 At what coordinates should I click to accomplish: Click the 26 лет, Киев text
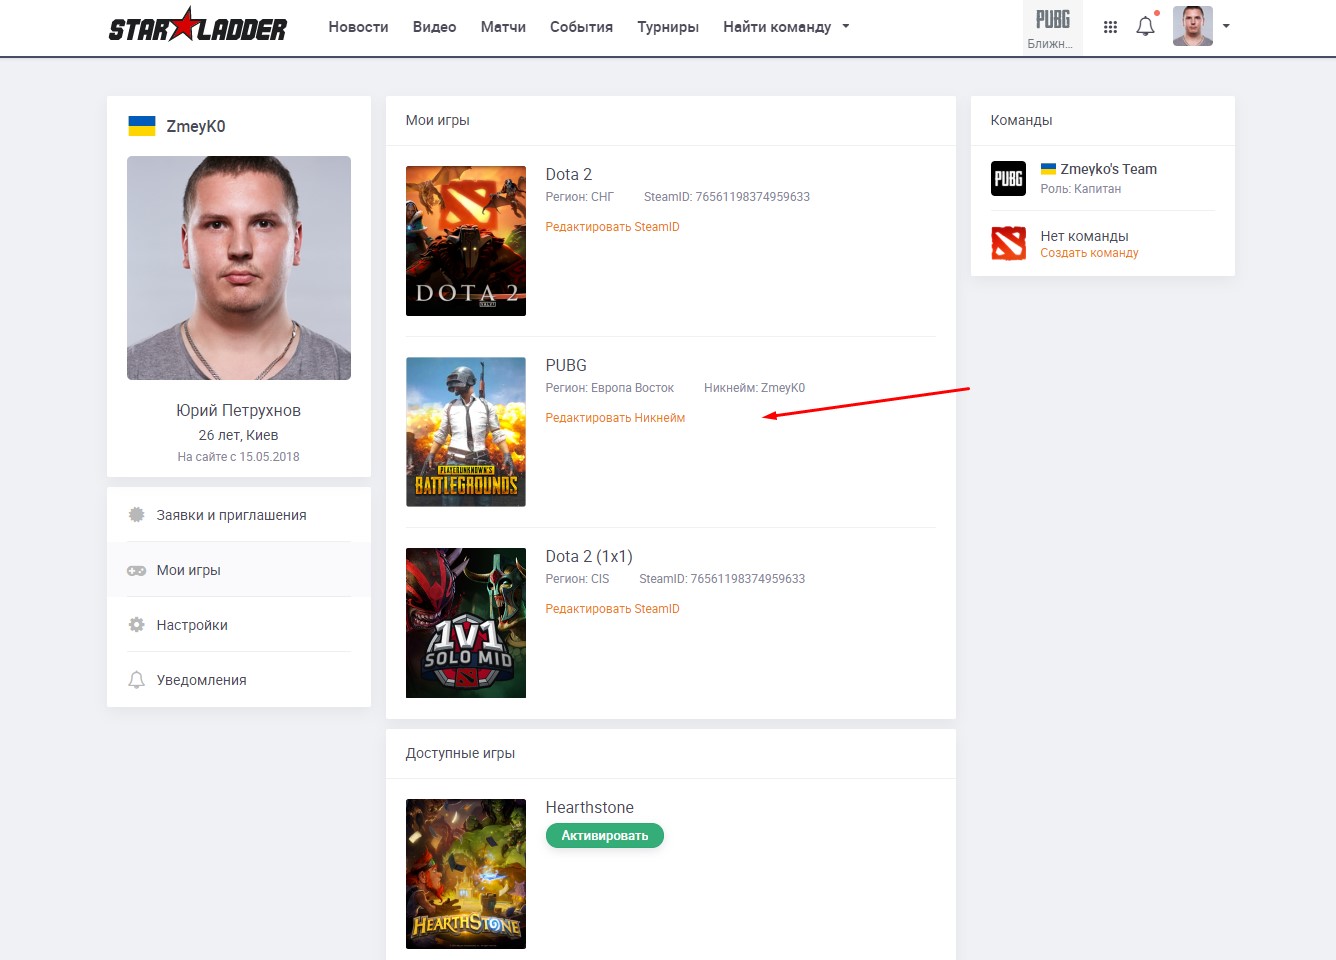pyautogui.click(x=238, y=435)
